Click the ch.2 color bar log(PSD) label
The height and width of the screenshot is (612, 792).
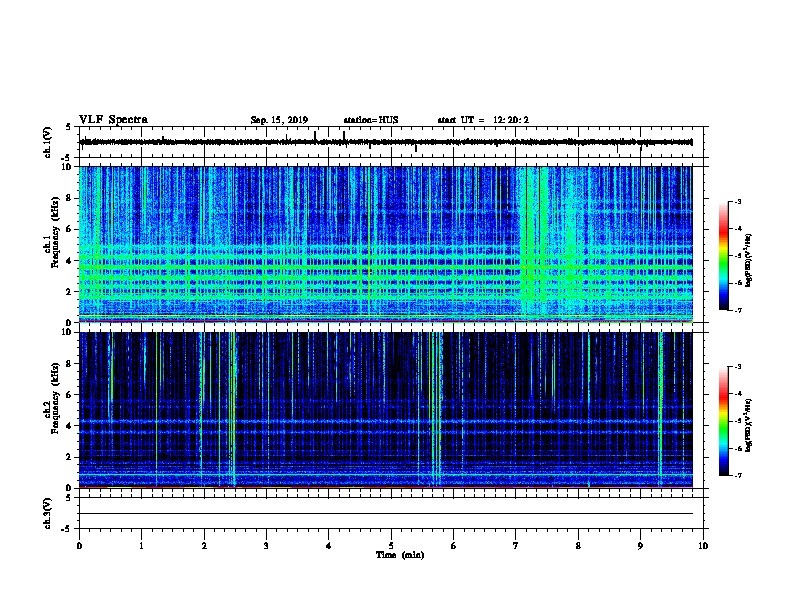click(x=748, y=425)
